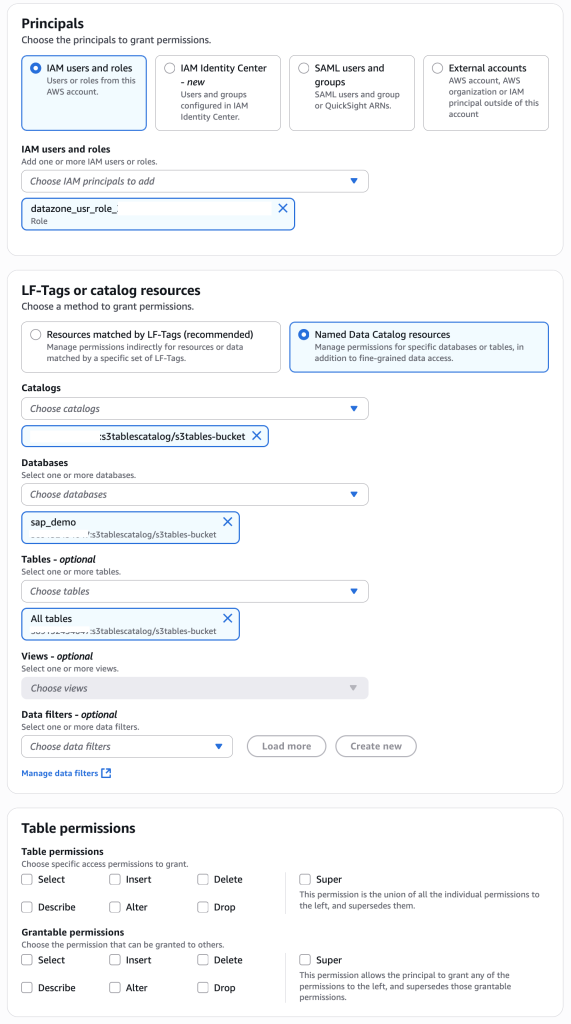Click the Tables - optional label
Image resolution: width=571 pixels, height=1024 pixels.
[59, 559]
